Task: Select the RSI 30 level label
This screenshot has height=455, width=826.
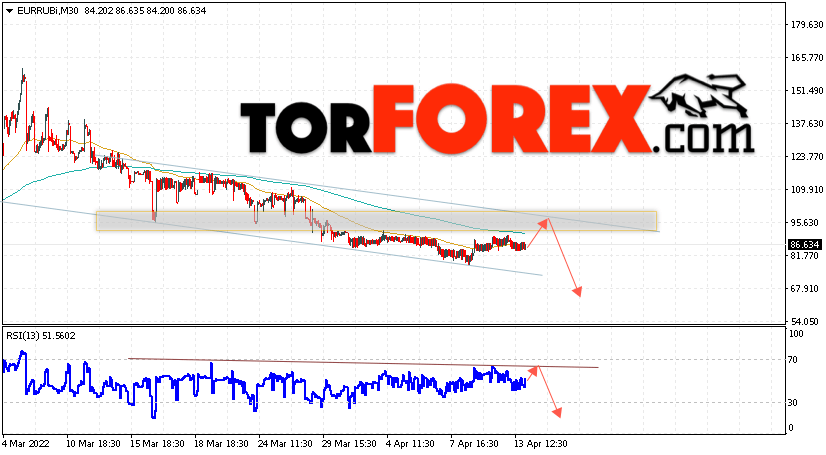Action: [x=793, y=403]
